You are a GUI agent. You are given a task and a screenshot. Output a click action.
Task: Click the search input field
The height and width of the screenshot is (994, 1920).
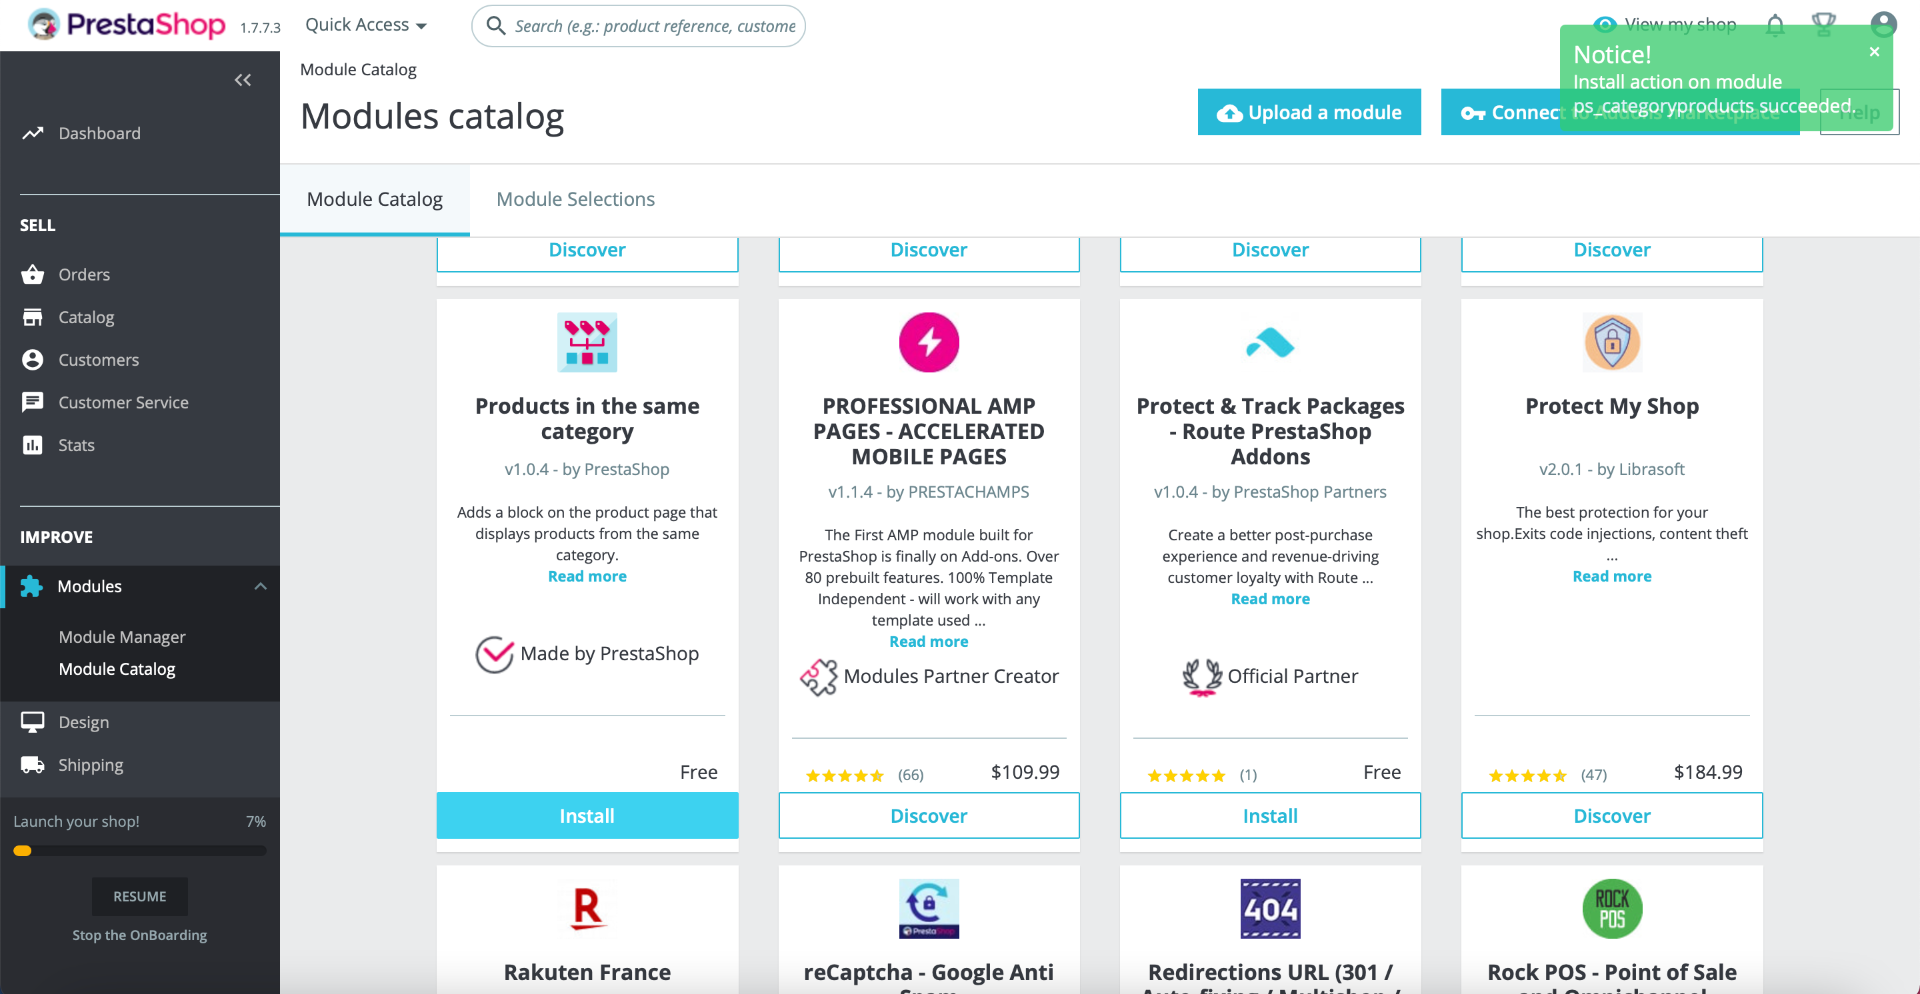(x=654, y=26)
